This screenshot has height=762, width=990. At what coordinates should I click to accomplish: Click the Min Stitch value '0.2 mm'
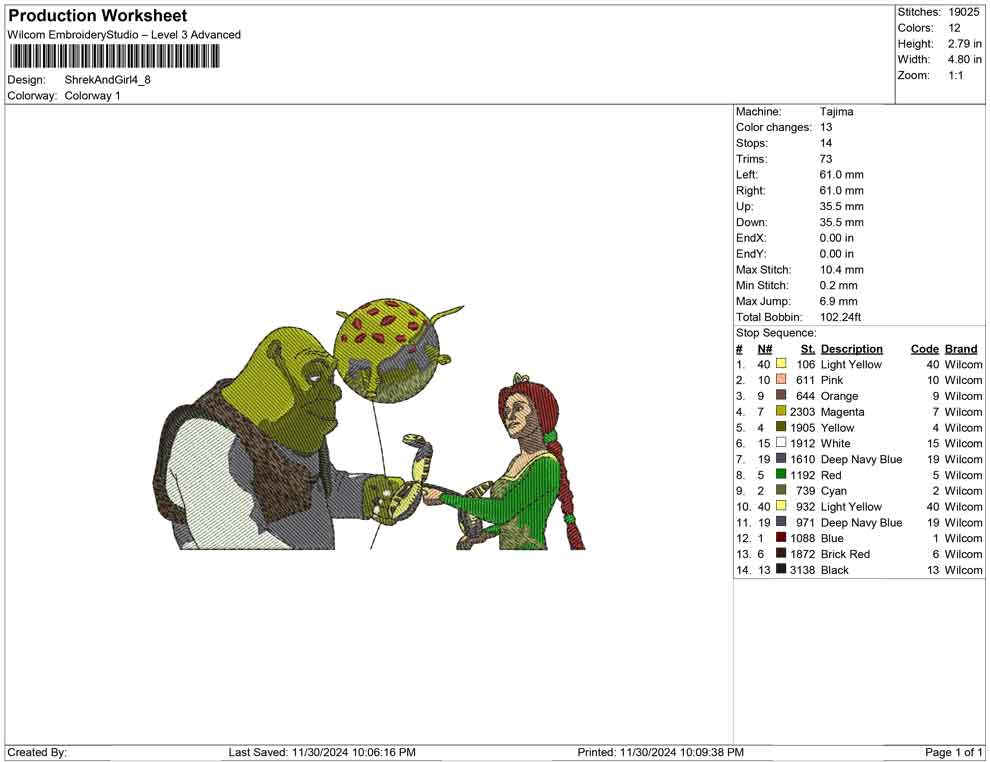point(838,285)
